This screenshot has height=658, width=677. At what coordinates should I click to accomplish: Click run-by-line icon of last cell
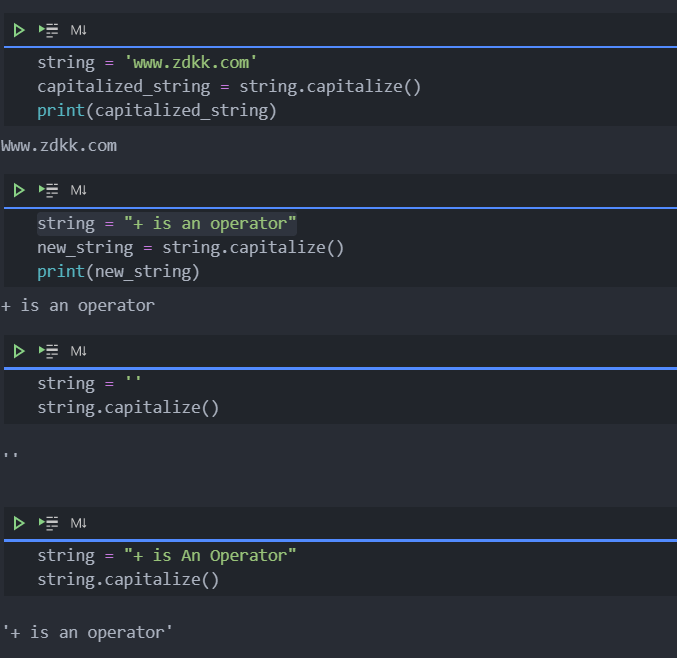pos(48,523)
